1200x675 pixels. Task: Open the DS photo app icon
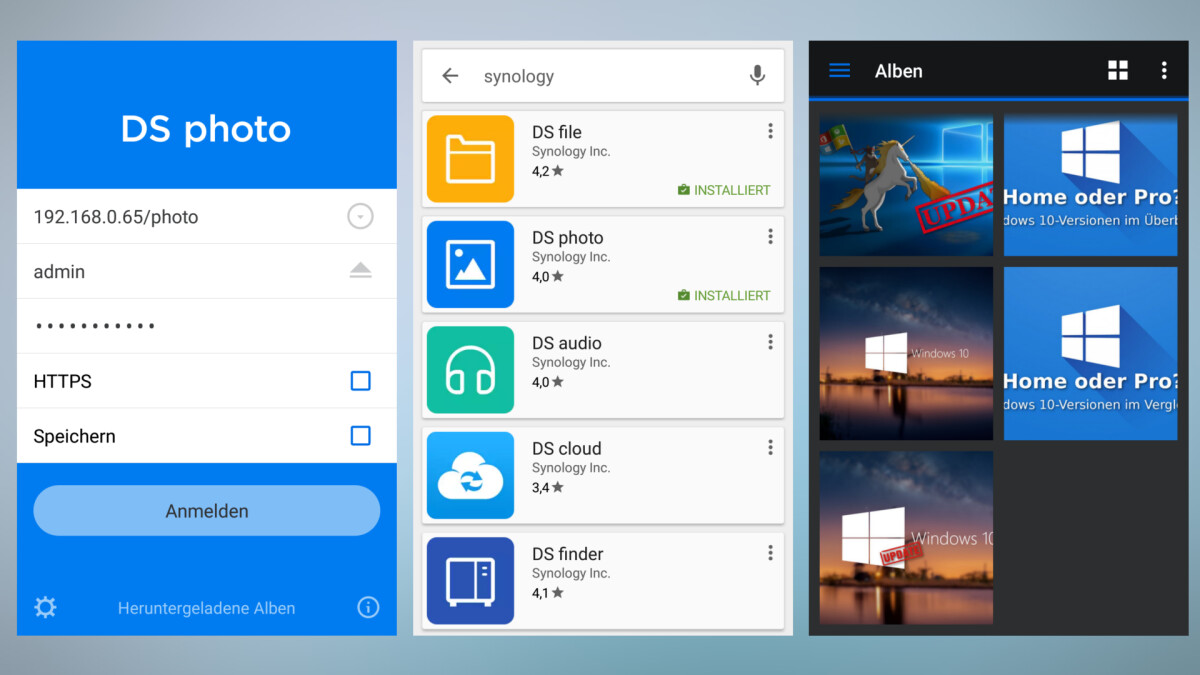click(x=470, y=264)
